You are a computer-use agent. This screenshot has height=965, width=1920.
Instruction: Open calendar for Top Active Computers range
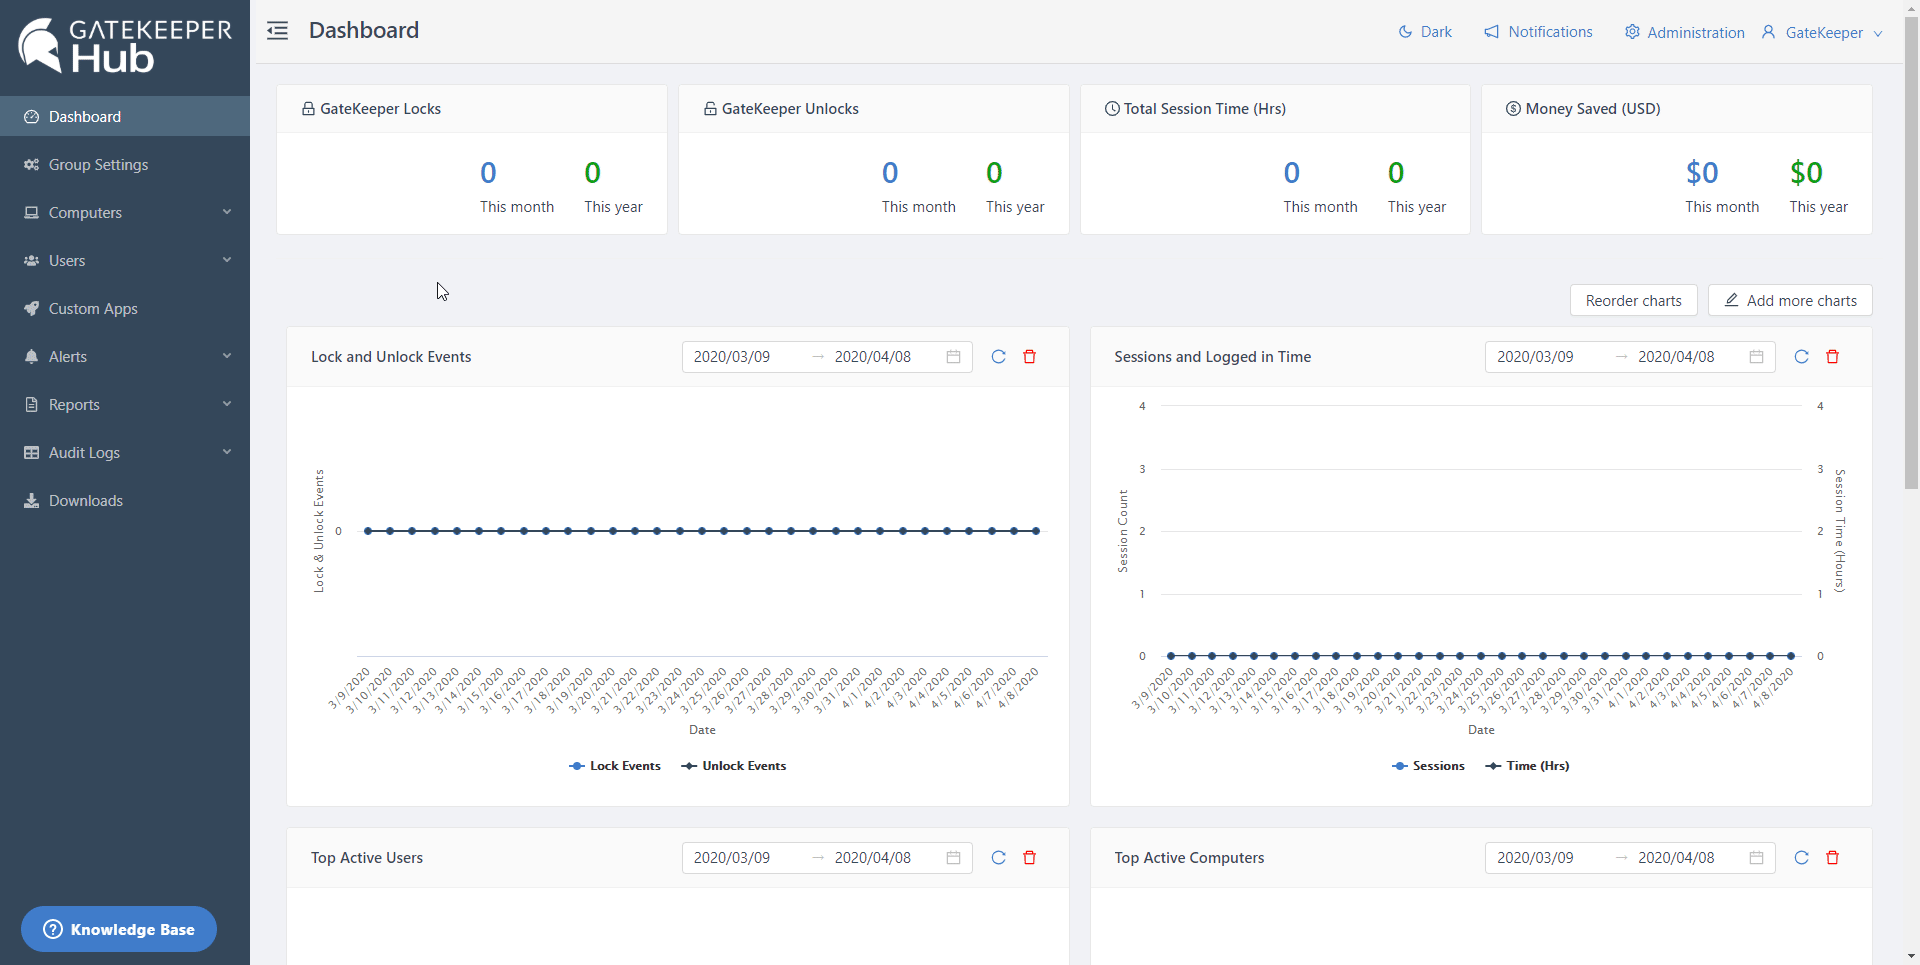pyautogui.click(x=1756, y=858)
